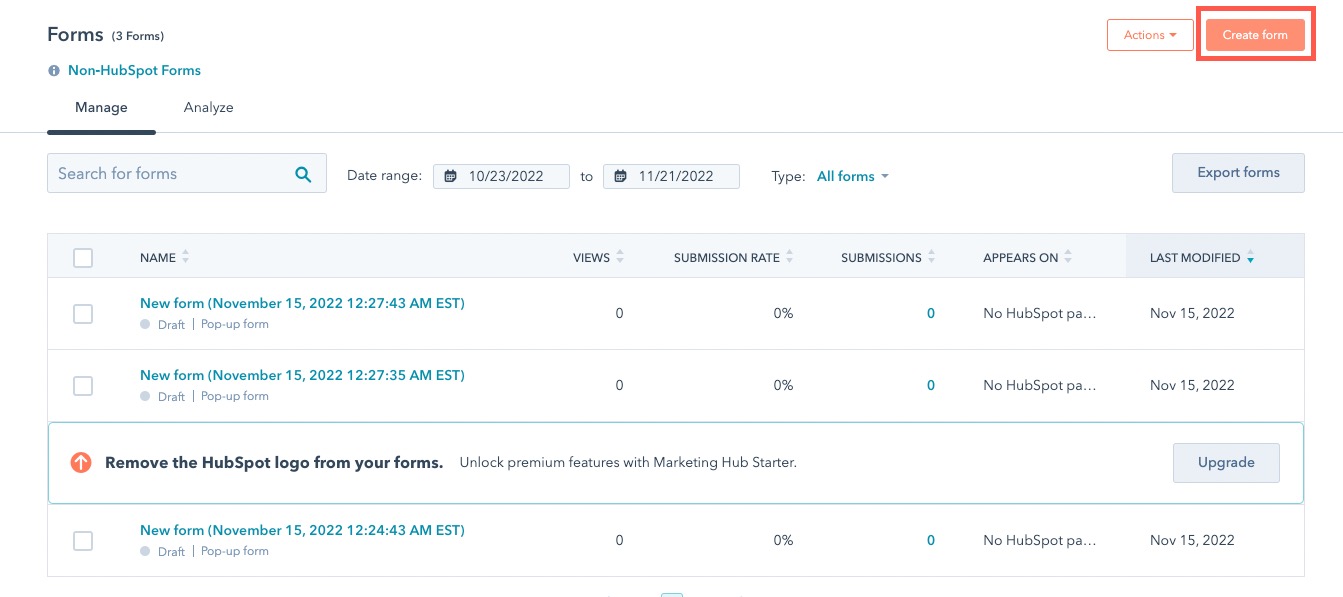Check the 12:27:43 AM form checkbox
Image resolution: width=1343 pixels, height=597 pixels.
[83, 314]
